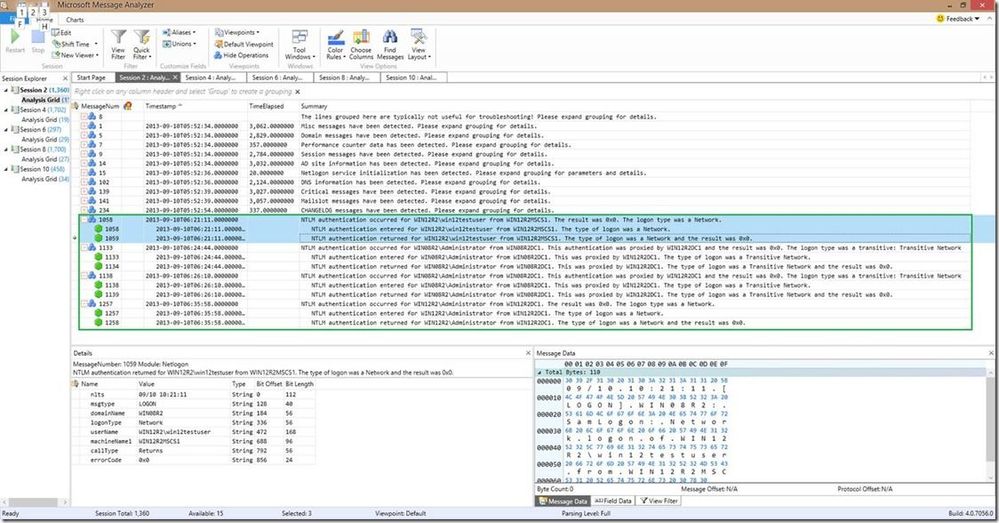Click the Session Explorer horizontal scrollbar
This screenshot has width=999, height=523.
point(35,502)
